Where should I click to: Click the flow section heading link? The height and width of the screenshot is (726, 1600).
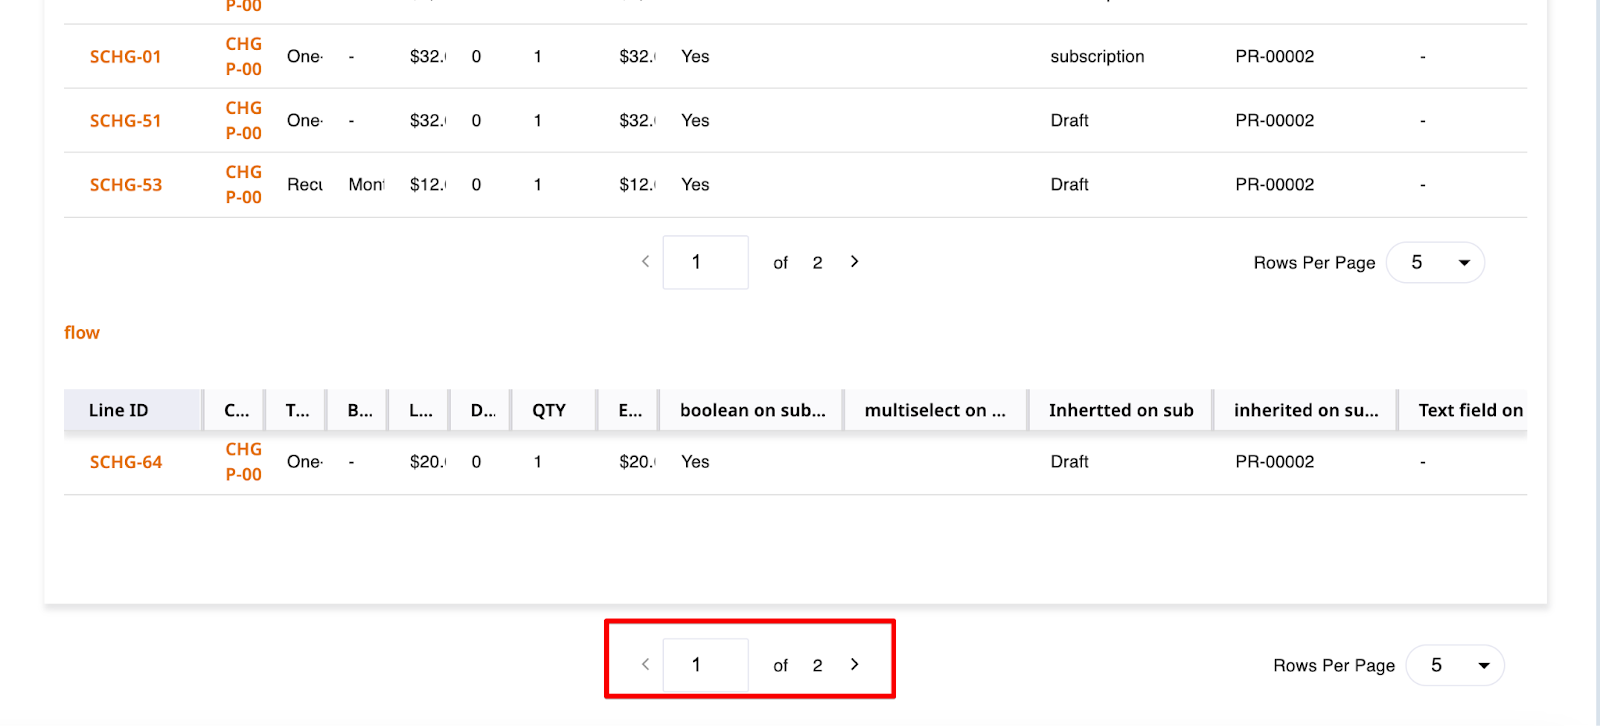82,333
